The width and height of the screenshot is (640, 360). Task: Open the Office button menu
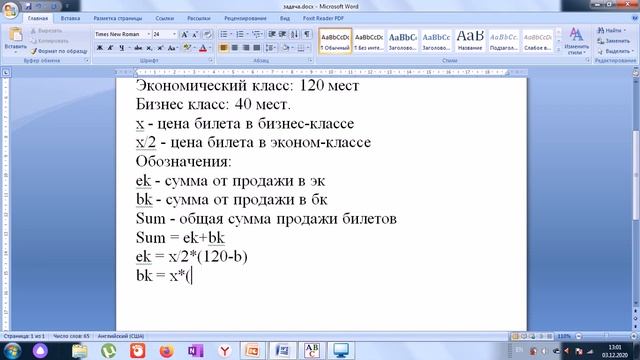pyautogui.click(x=10, y=10)
